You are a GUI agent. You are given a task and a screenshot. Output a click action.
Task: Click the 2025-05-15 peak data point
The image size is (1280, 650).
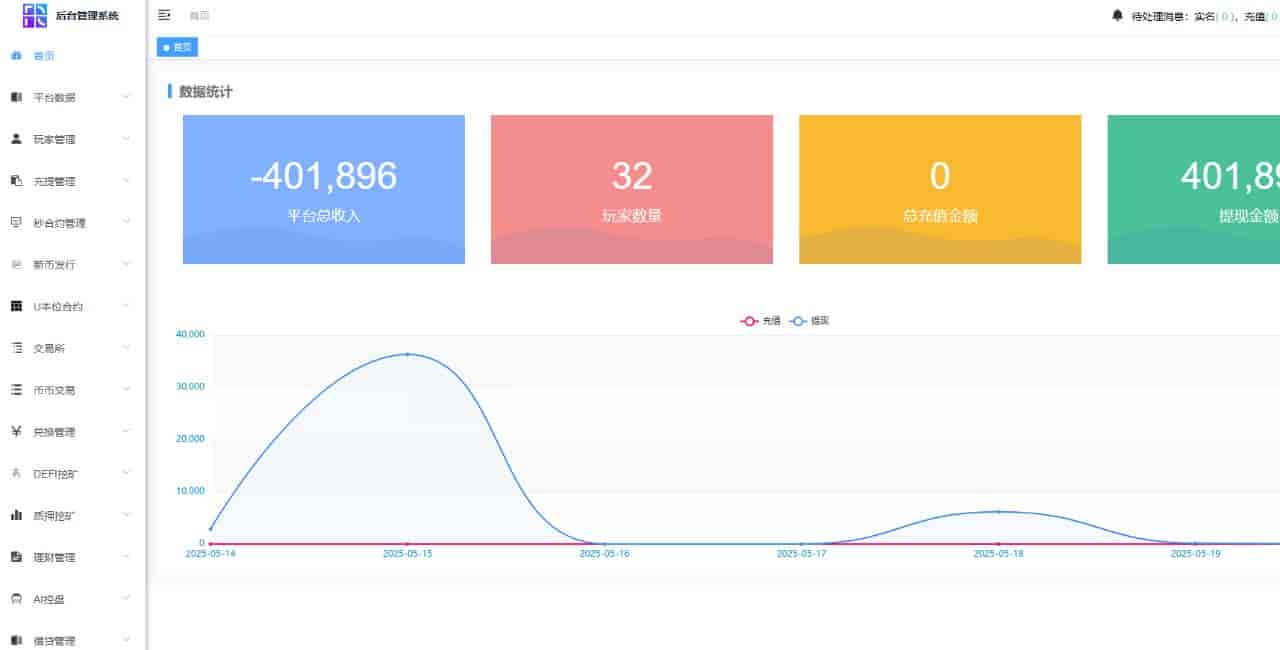click(407, 354)
